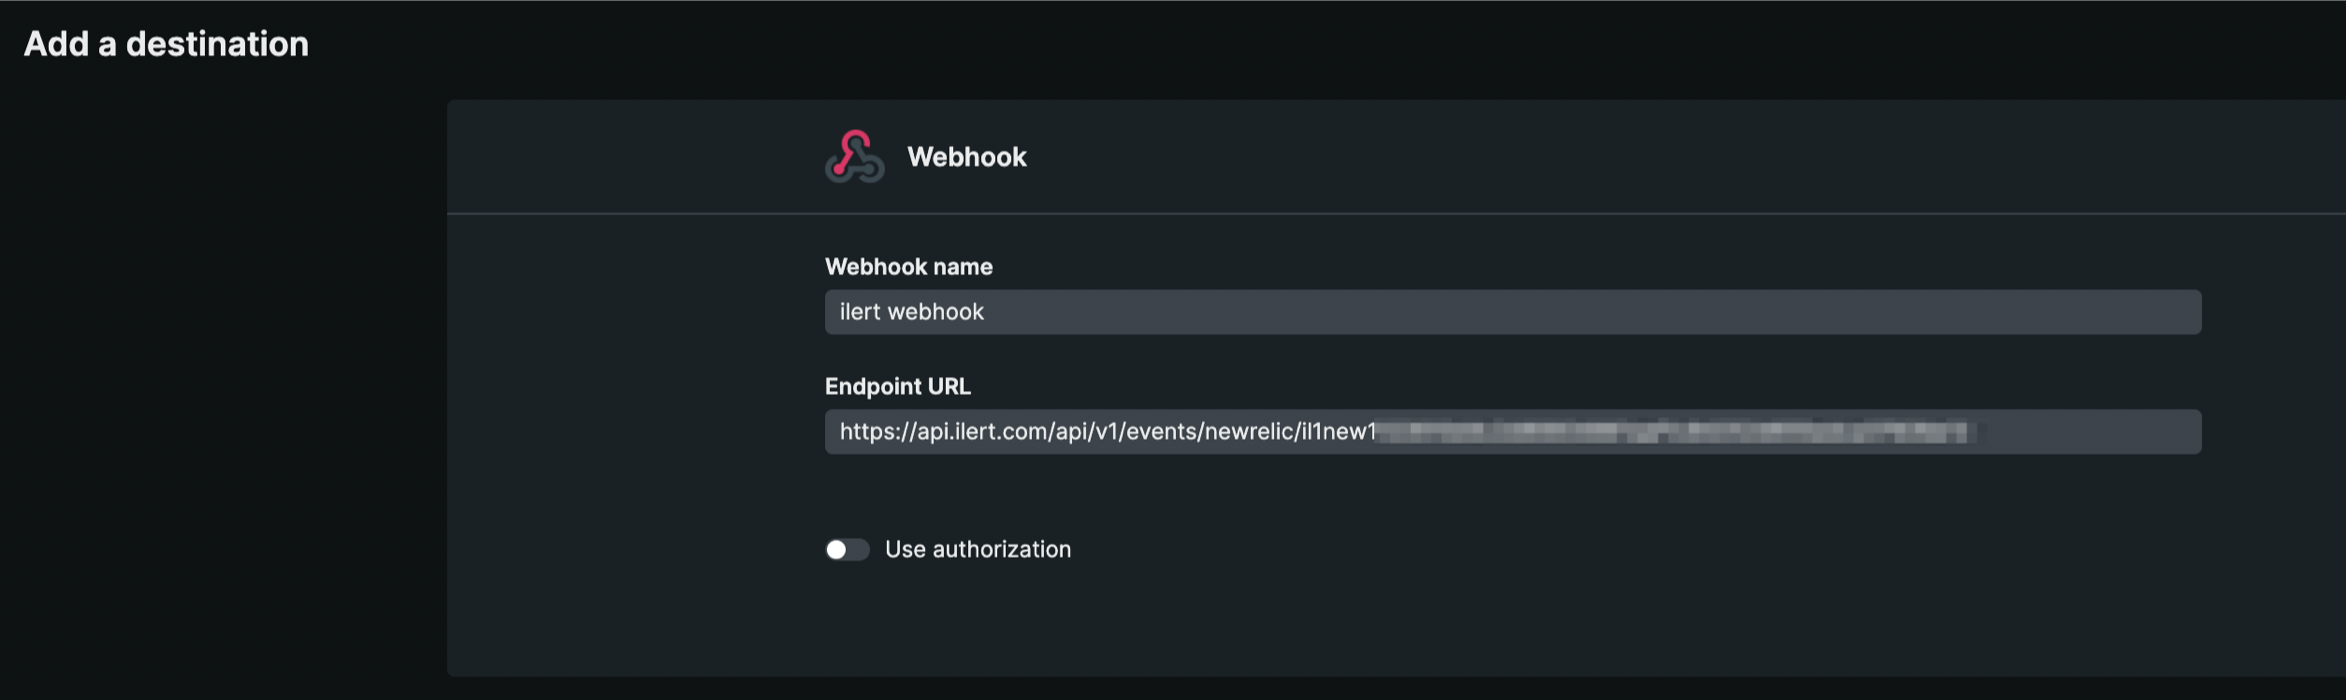Click the blurred portion of the endpoint URL

click(x=1670, y=432)
